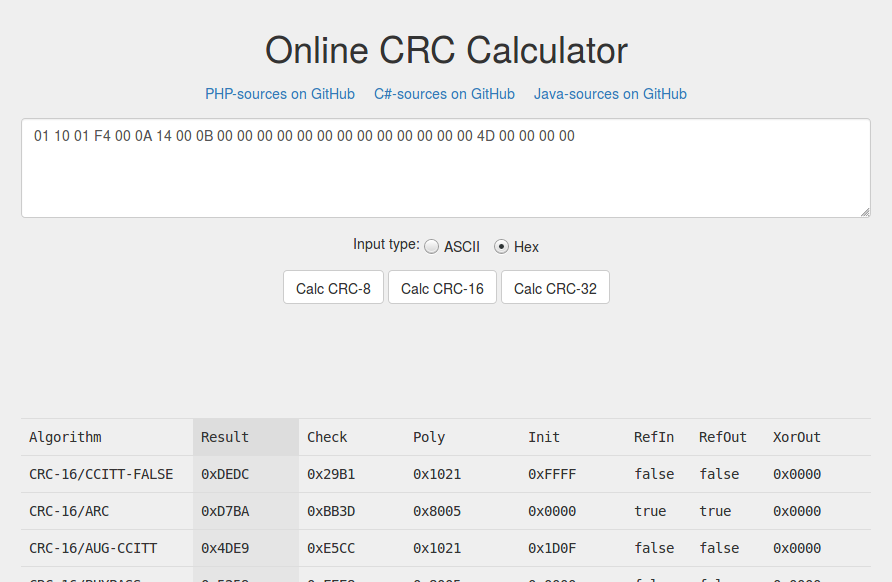Click the textarea resize handle corner

865,211
